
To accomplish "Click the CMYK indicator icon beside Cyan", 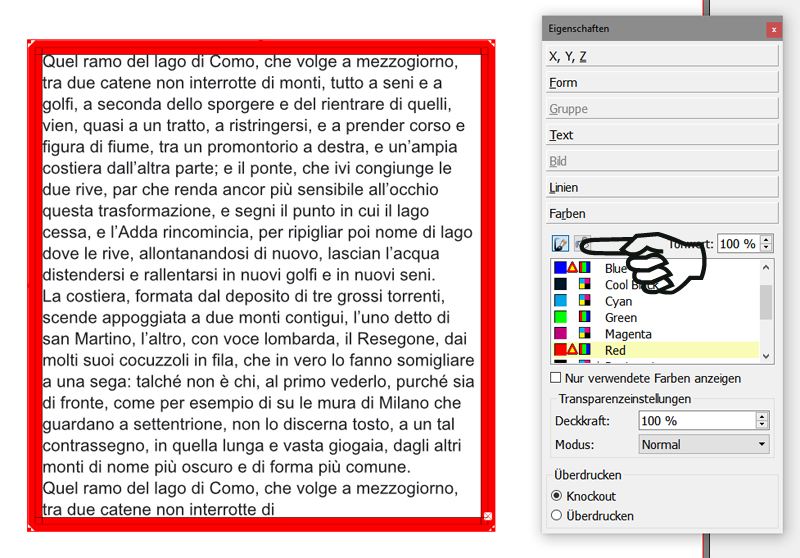I will [x=584, y=301].
